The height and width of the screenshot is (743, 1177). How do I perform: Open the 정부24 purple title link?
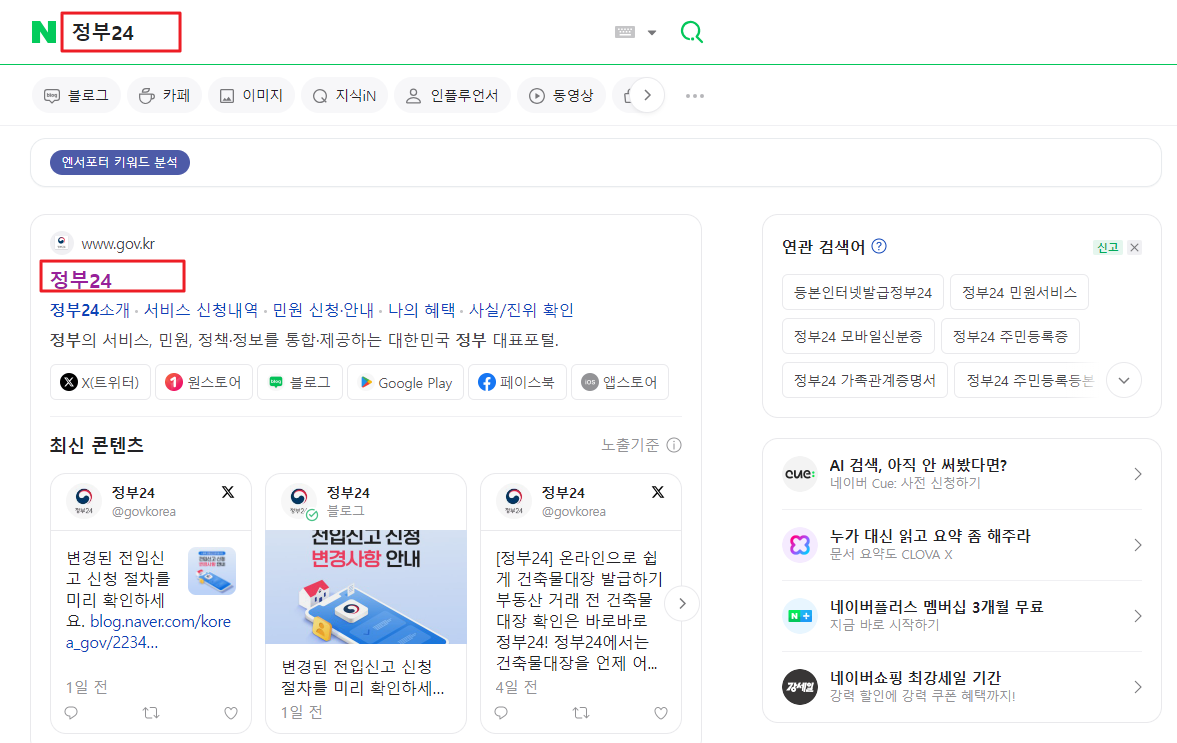81,280
